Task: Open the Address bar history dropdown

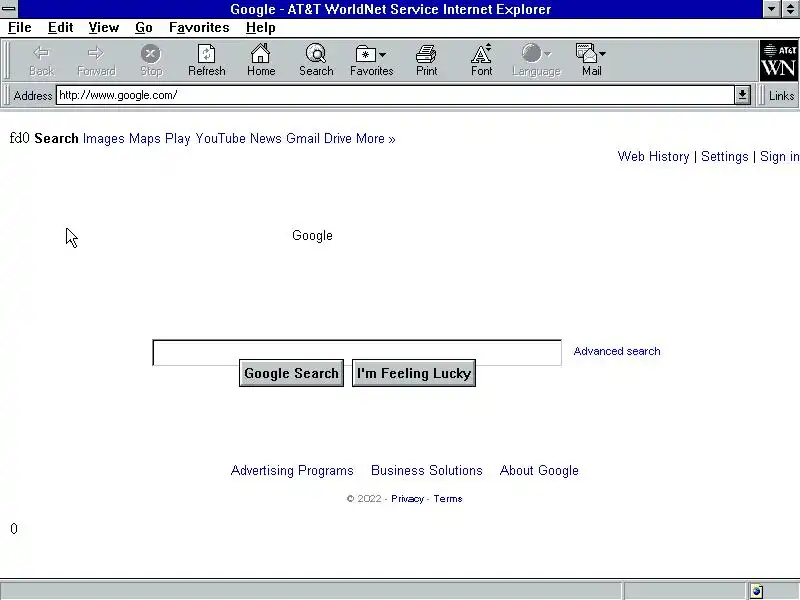Action: tap(742, 95)
